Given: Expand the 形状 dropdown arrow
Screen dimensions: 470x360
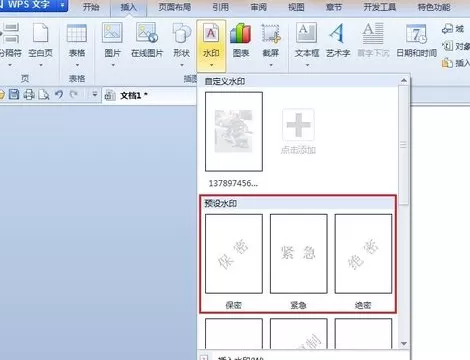Looking at the screenshot, I should coord(182,65).
